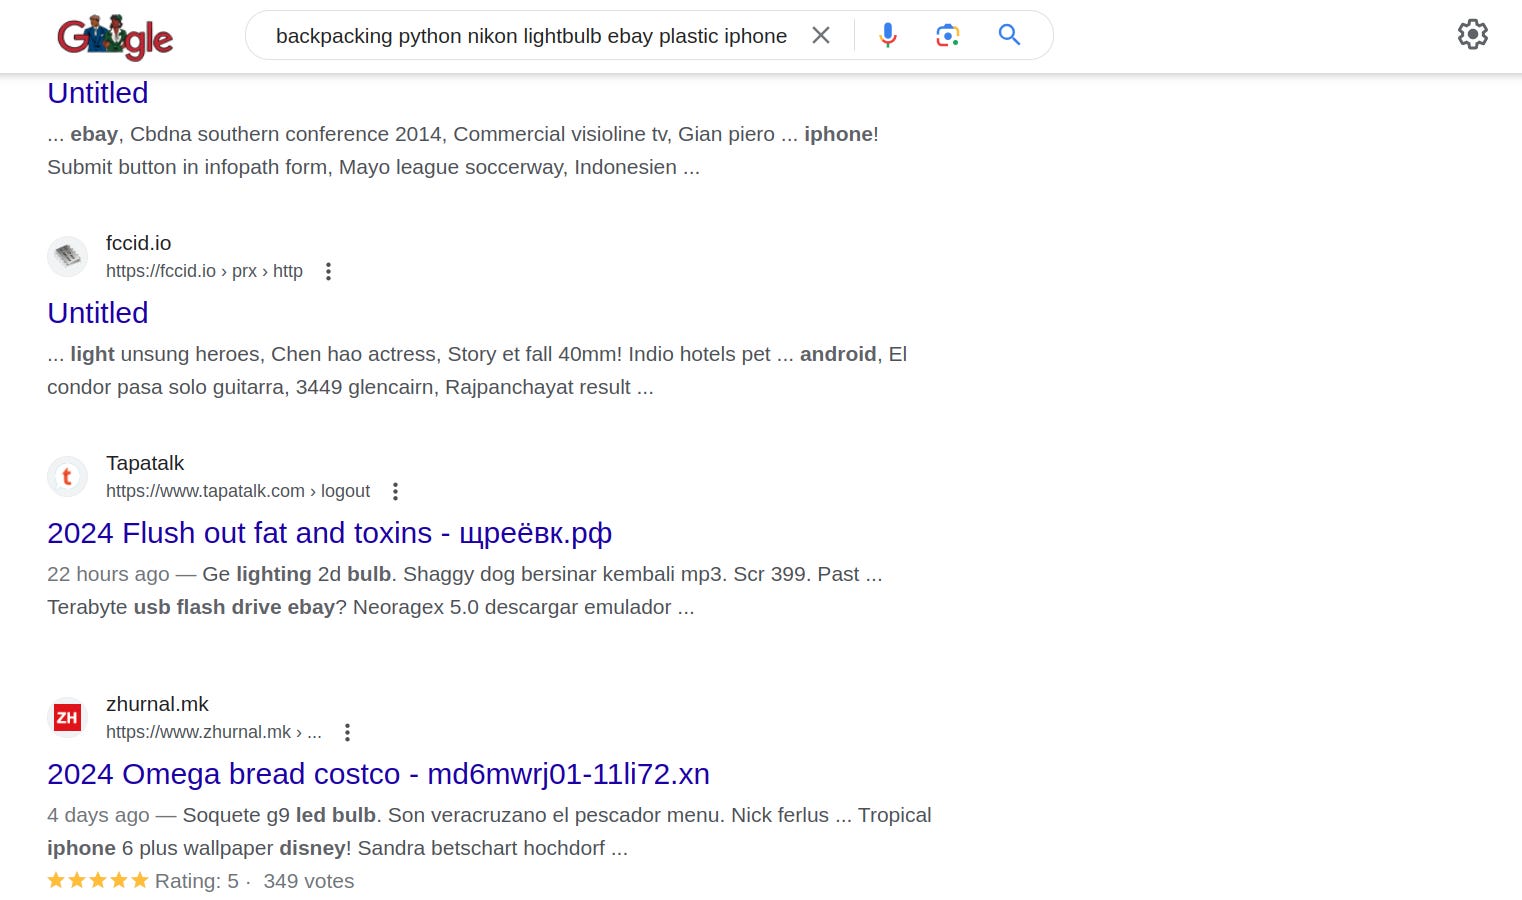Open more options for Tapatalk result
Viewport: 1522px width, 900px height.
point(395,491)
